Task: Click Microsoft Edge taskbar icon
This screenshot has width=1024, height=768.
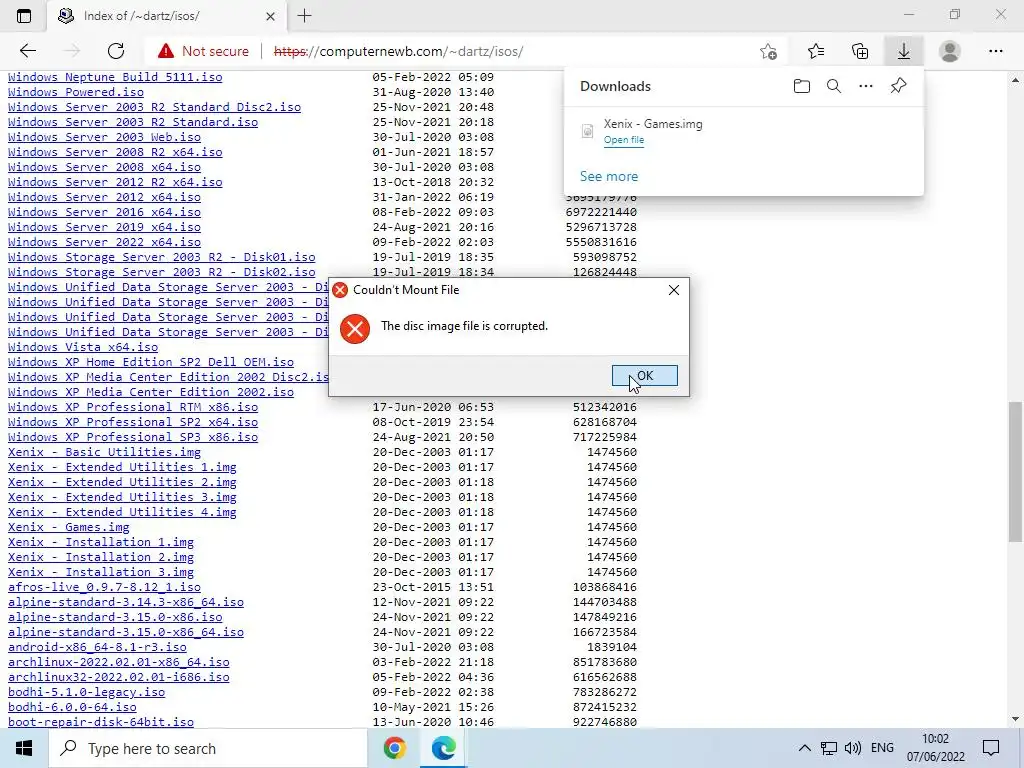Action: tap(443, 748)
